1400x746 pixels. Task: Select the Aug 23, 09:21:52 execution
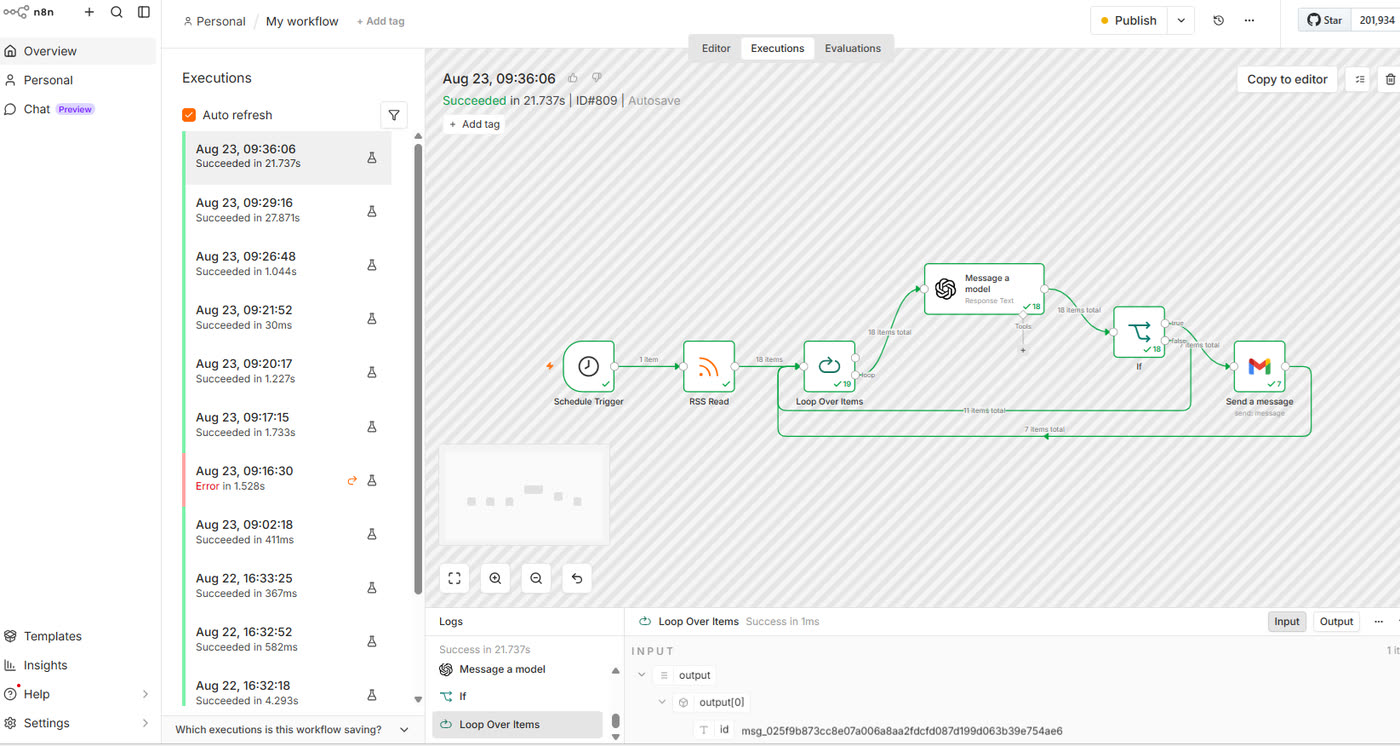(x=287, y=318)
